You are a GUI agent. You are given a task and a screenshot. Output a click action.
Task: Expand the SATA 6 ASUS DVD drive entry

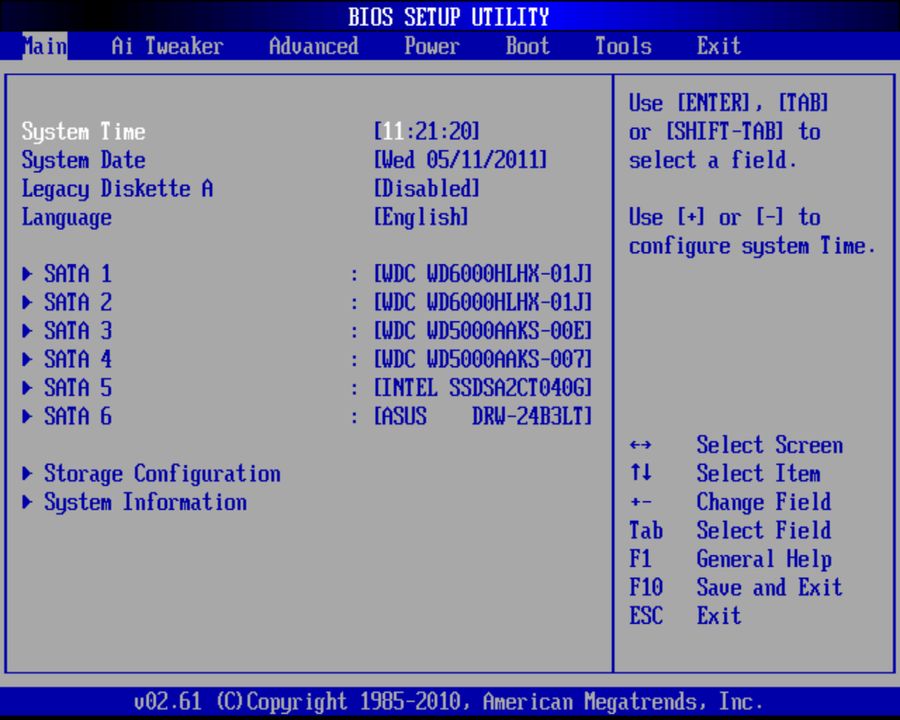pyautogui.click(x=77, y=416)
